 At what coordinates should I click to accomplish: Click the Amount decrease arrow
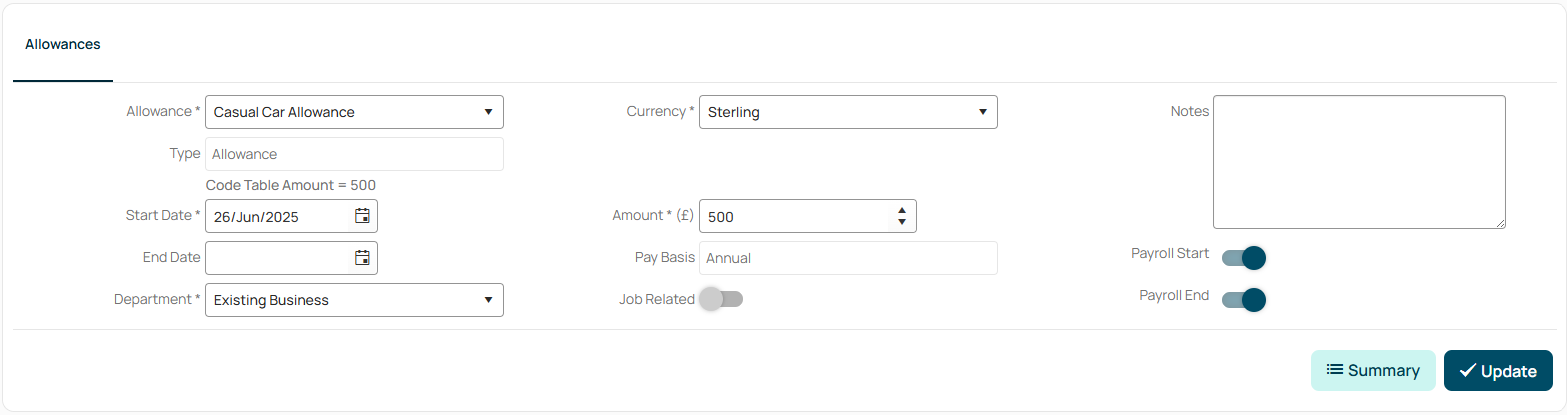[x=902, y=222]
